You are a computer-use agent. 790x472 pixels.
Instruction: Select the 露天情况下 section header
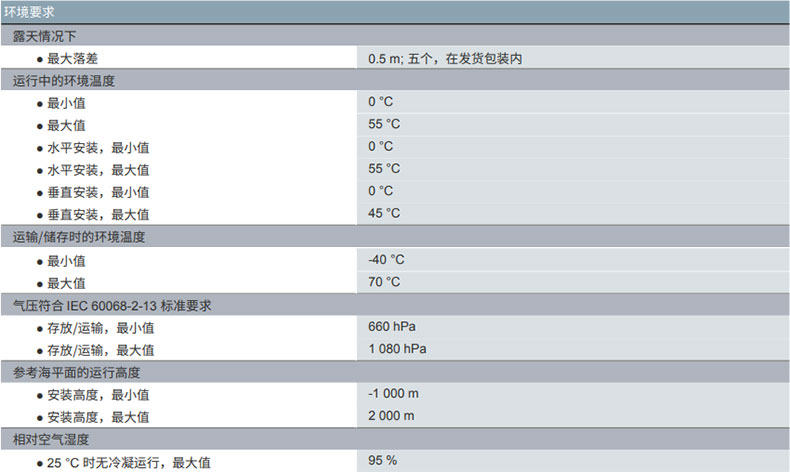pyautogui.click(x=45, y=36)
